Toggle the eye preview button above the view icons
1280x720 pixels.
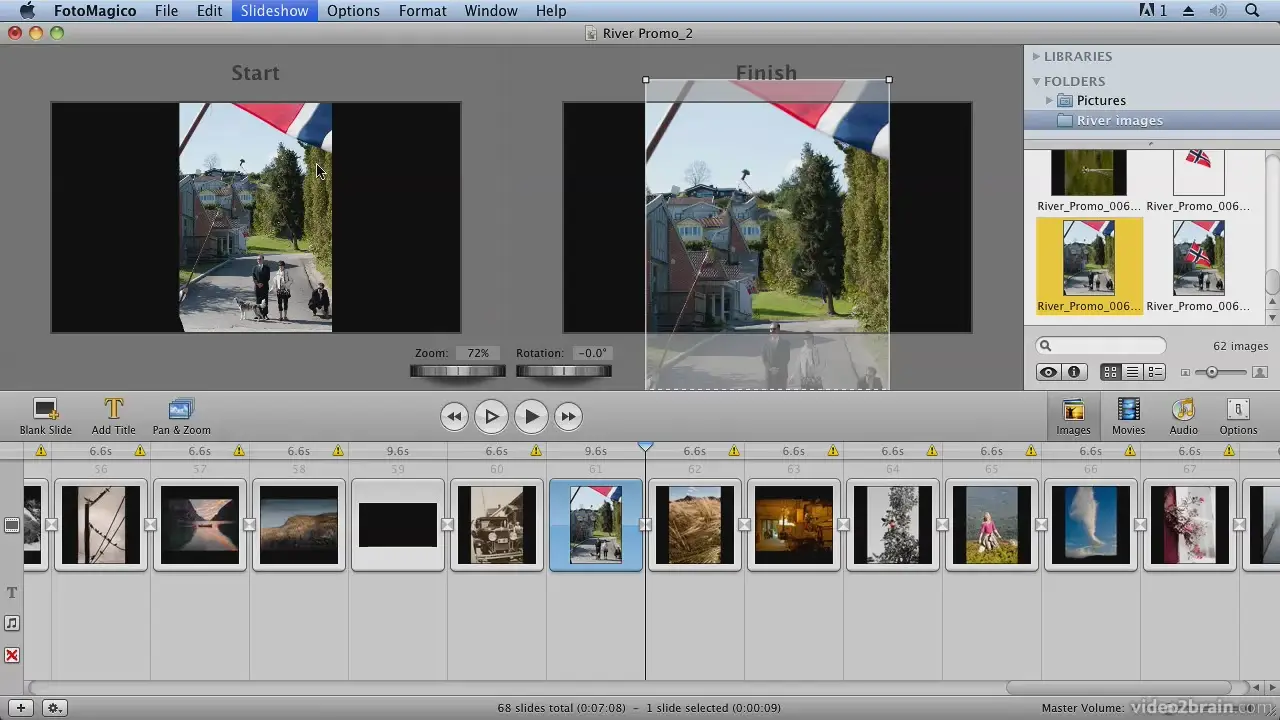tap(1047, 372)
